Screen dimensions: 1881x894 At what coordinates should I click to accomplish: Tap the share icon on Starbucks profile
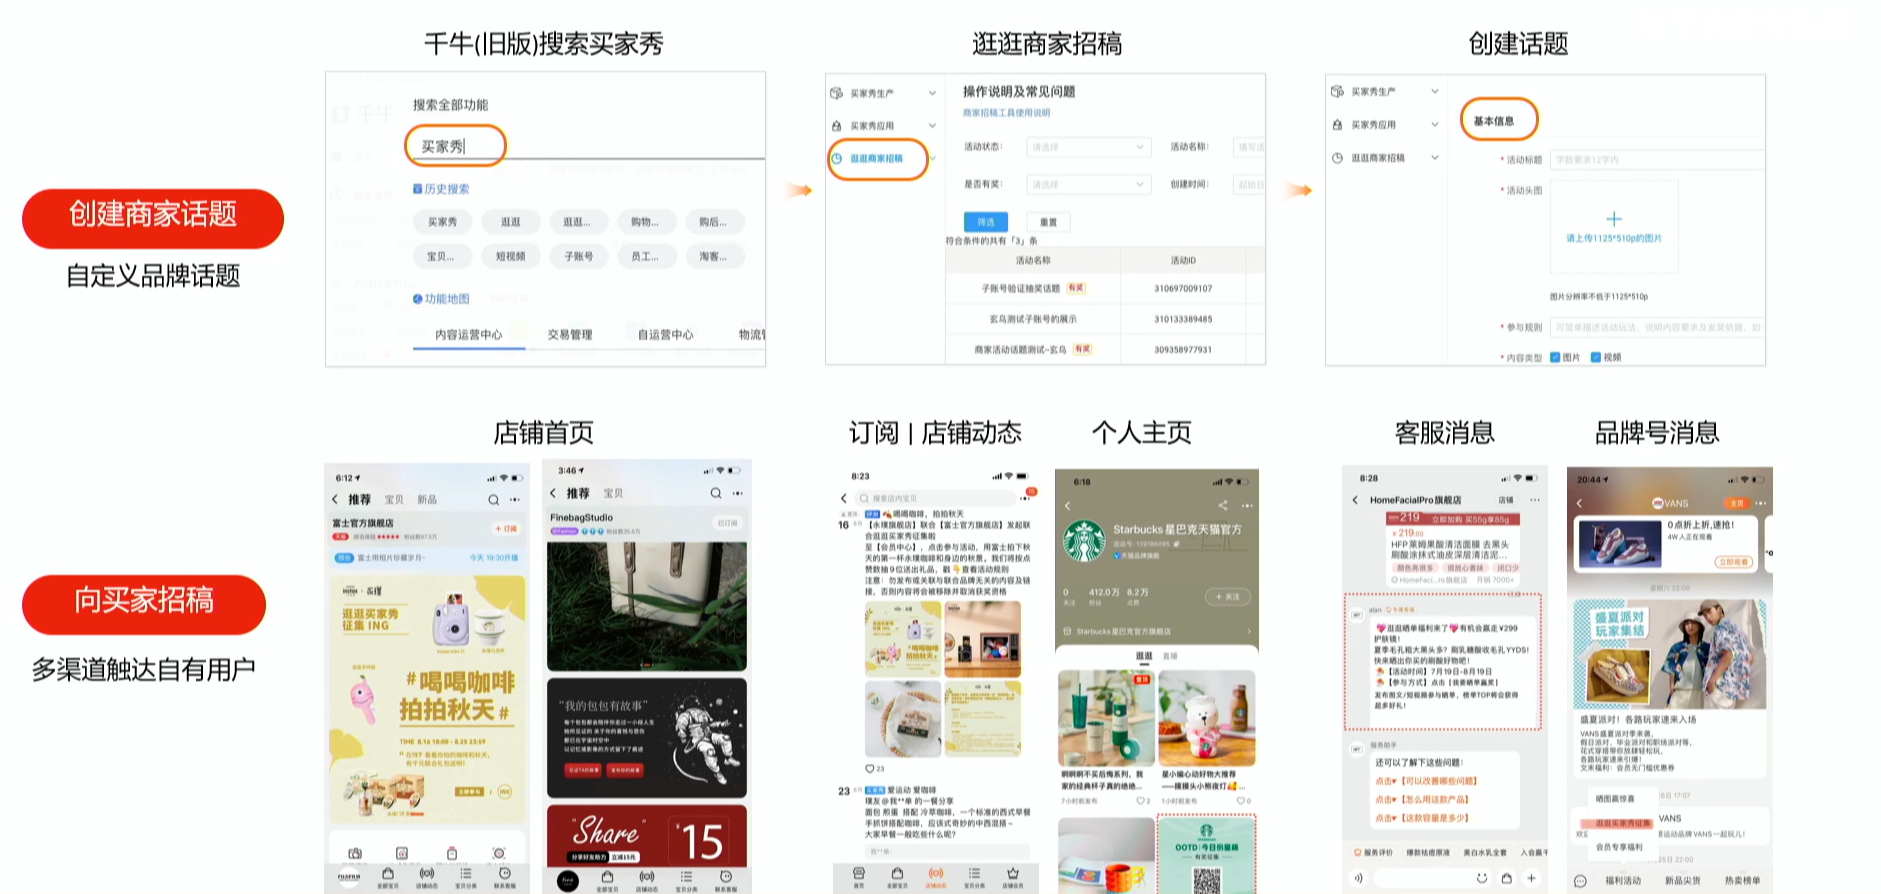[1222, 505]
